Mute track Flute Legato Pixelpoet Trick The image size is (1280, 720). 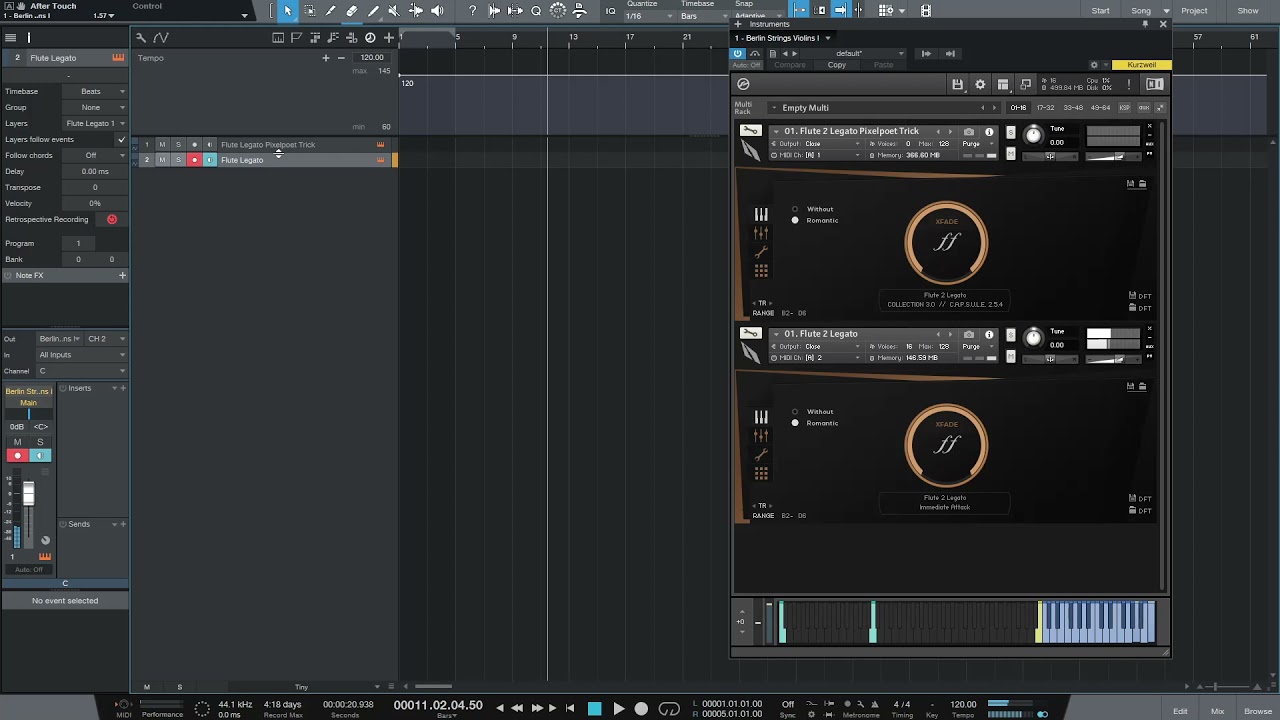(x=162, y=145)
